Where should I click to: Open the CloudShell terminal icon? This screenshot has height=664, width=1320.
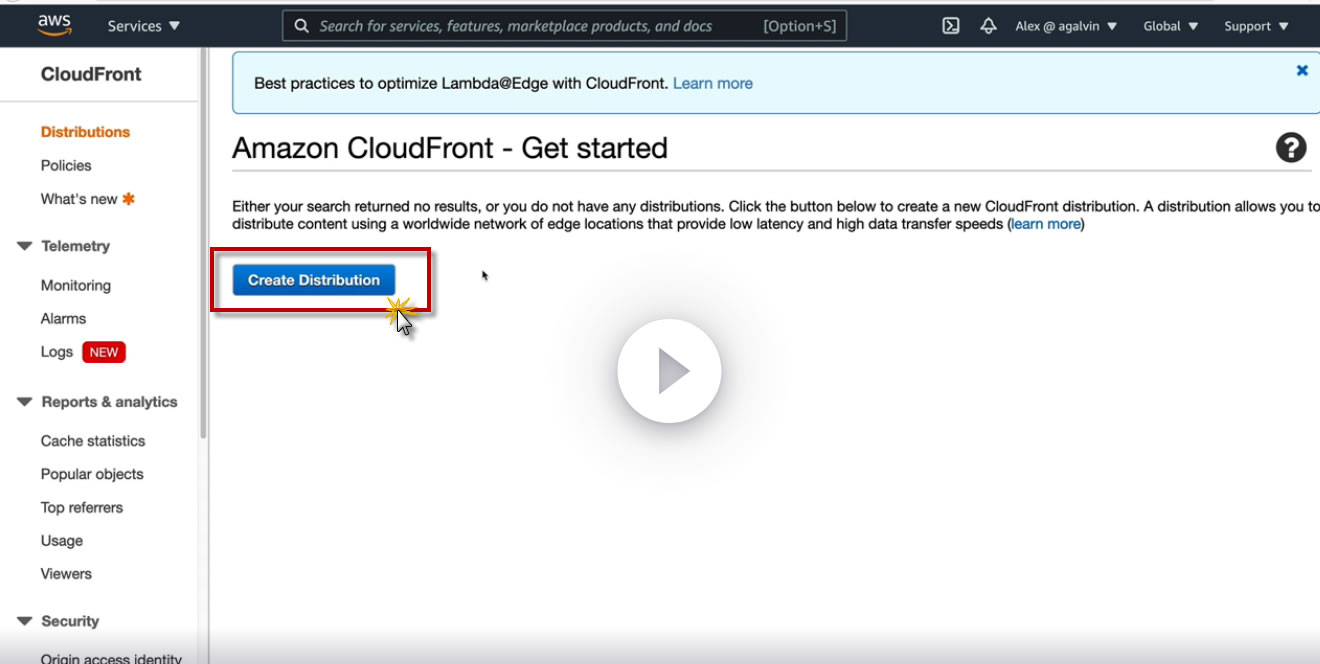click(x=951, y=26)
